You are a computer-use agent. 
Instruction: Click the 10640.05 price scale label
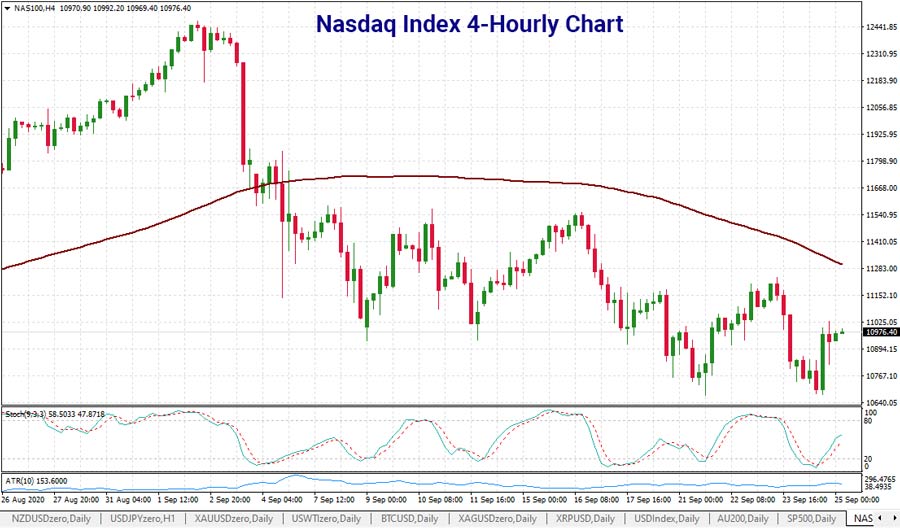click(882, 403)
